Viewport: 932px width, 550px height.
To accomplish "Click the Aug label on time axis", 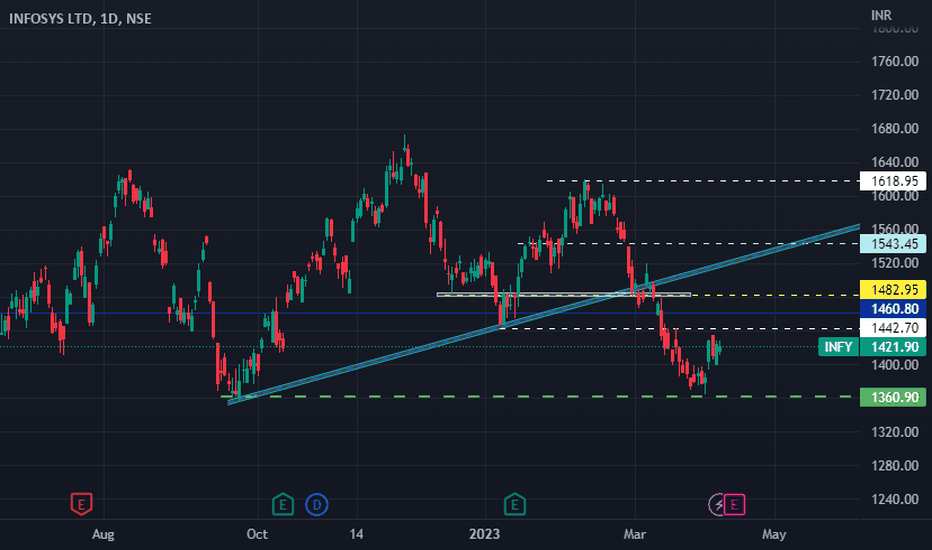I will [x=103, y=534].
